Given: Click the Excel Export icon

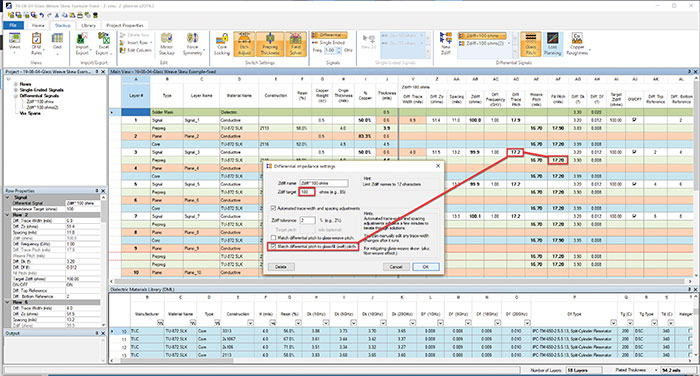Looking at the screenshot, I should pyautogui.click(x=104, y=43).
